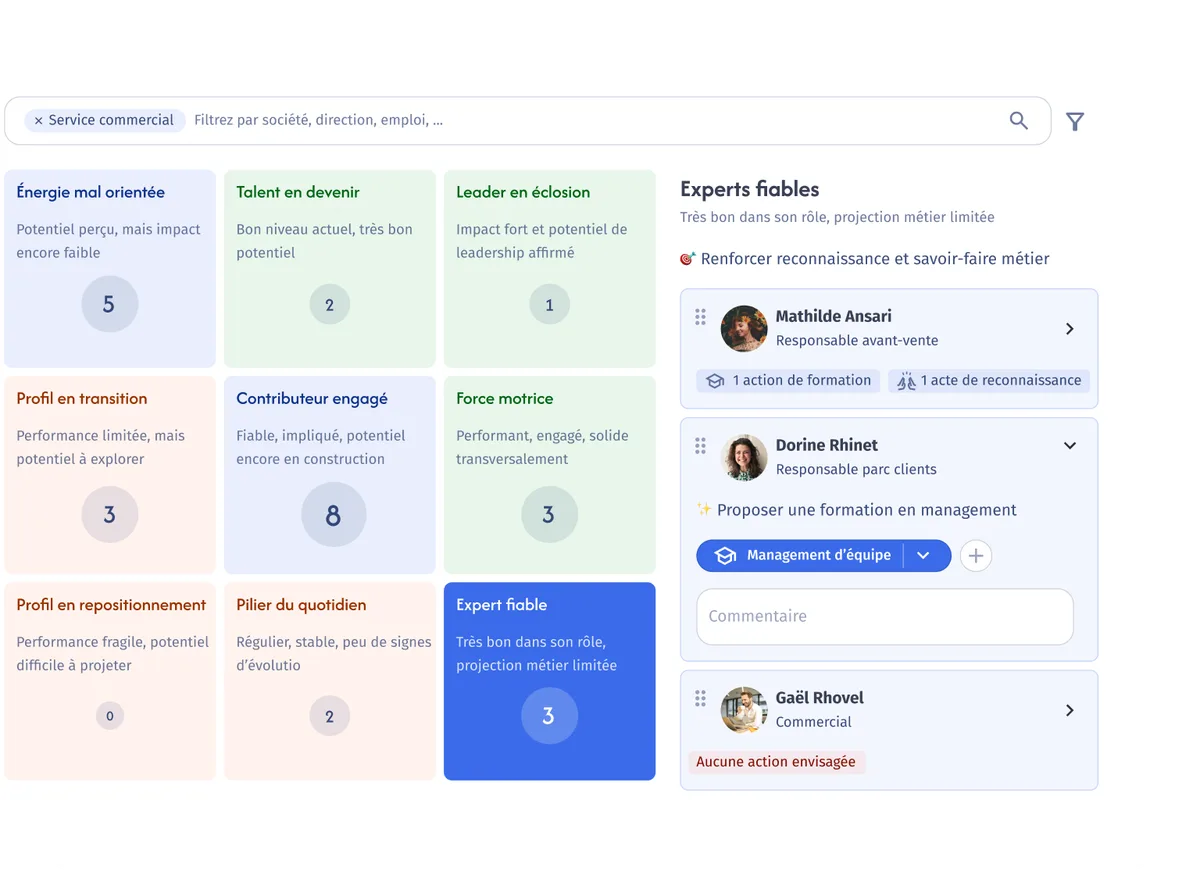Click the 1 acte de reconnaissance tag
Image resolution: width=1200 pixels, height=872 pixels.
(x=989, y=381)
